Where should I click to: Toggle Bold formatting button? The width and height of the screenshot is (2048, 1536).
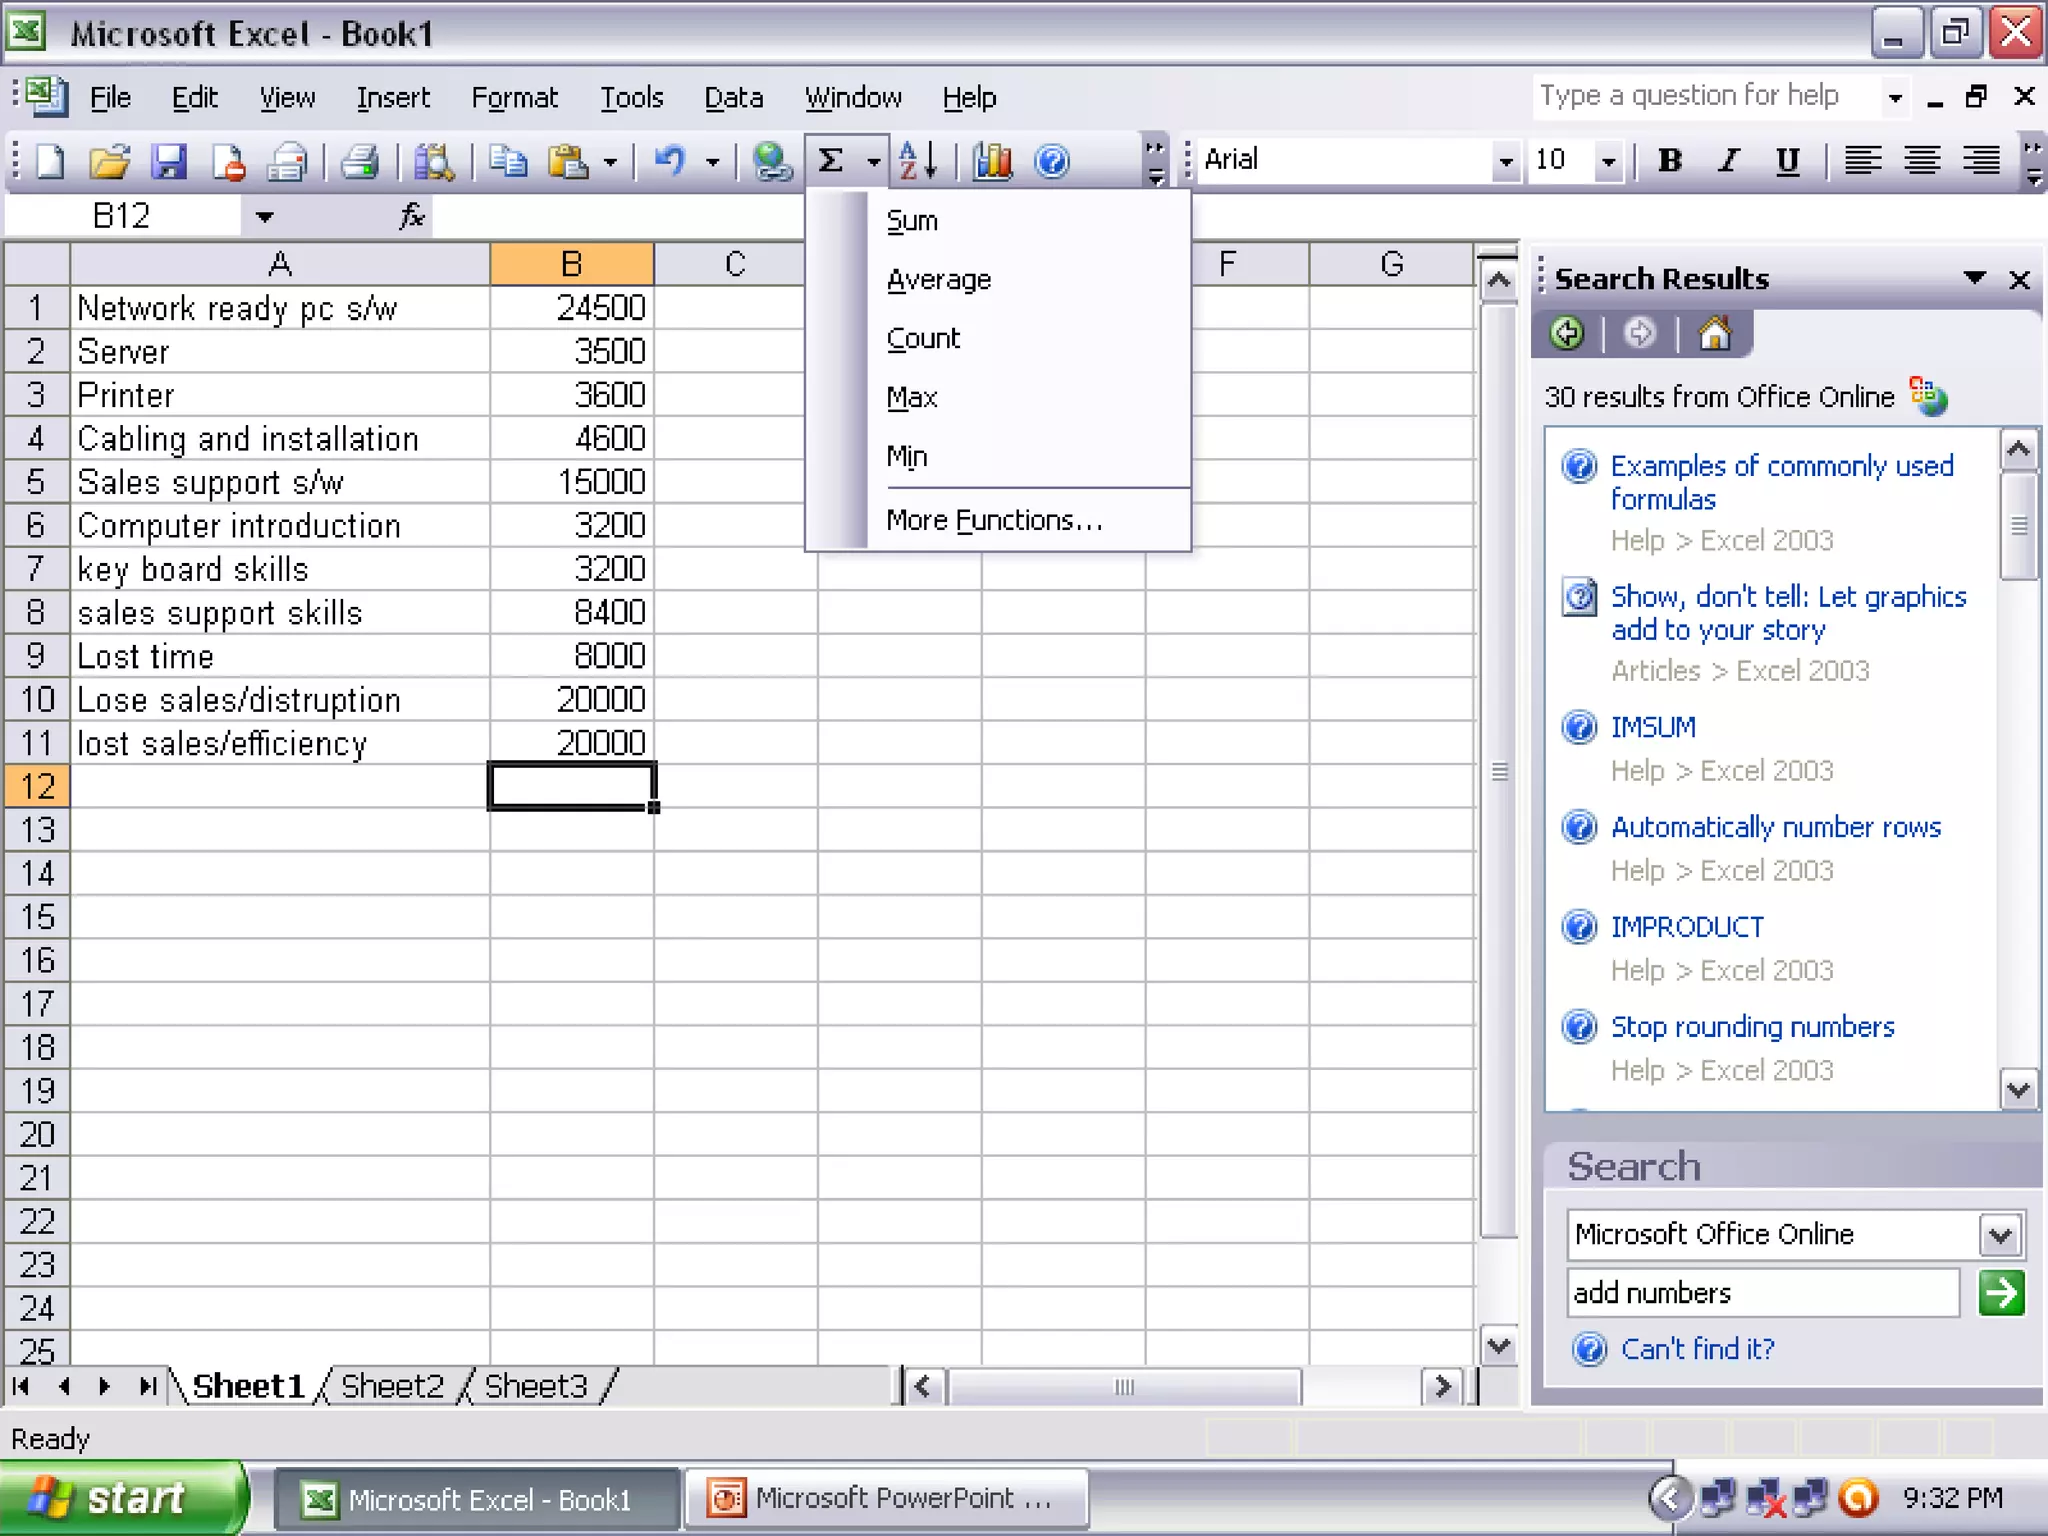1669,161
